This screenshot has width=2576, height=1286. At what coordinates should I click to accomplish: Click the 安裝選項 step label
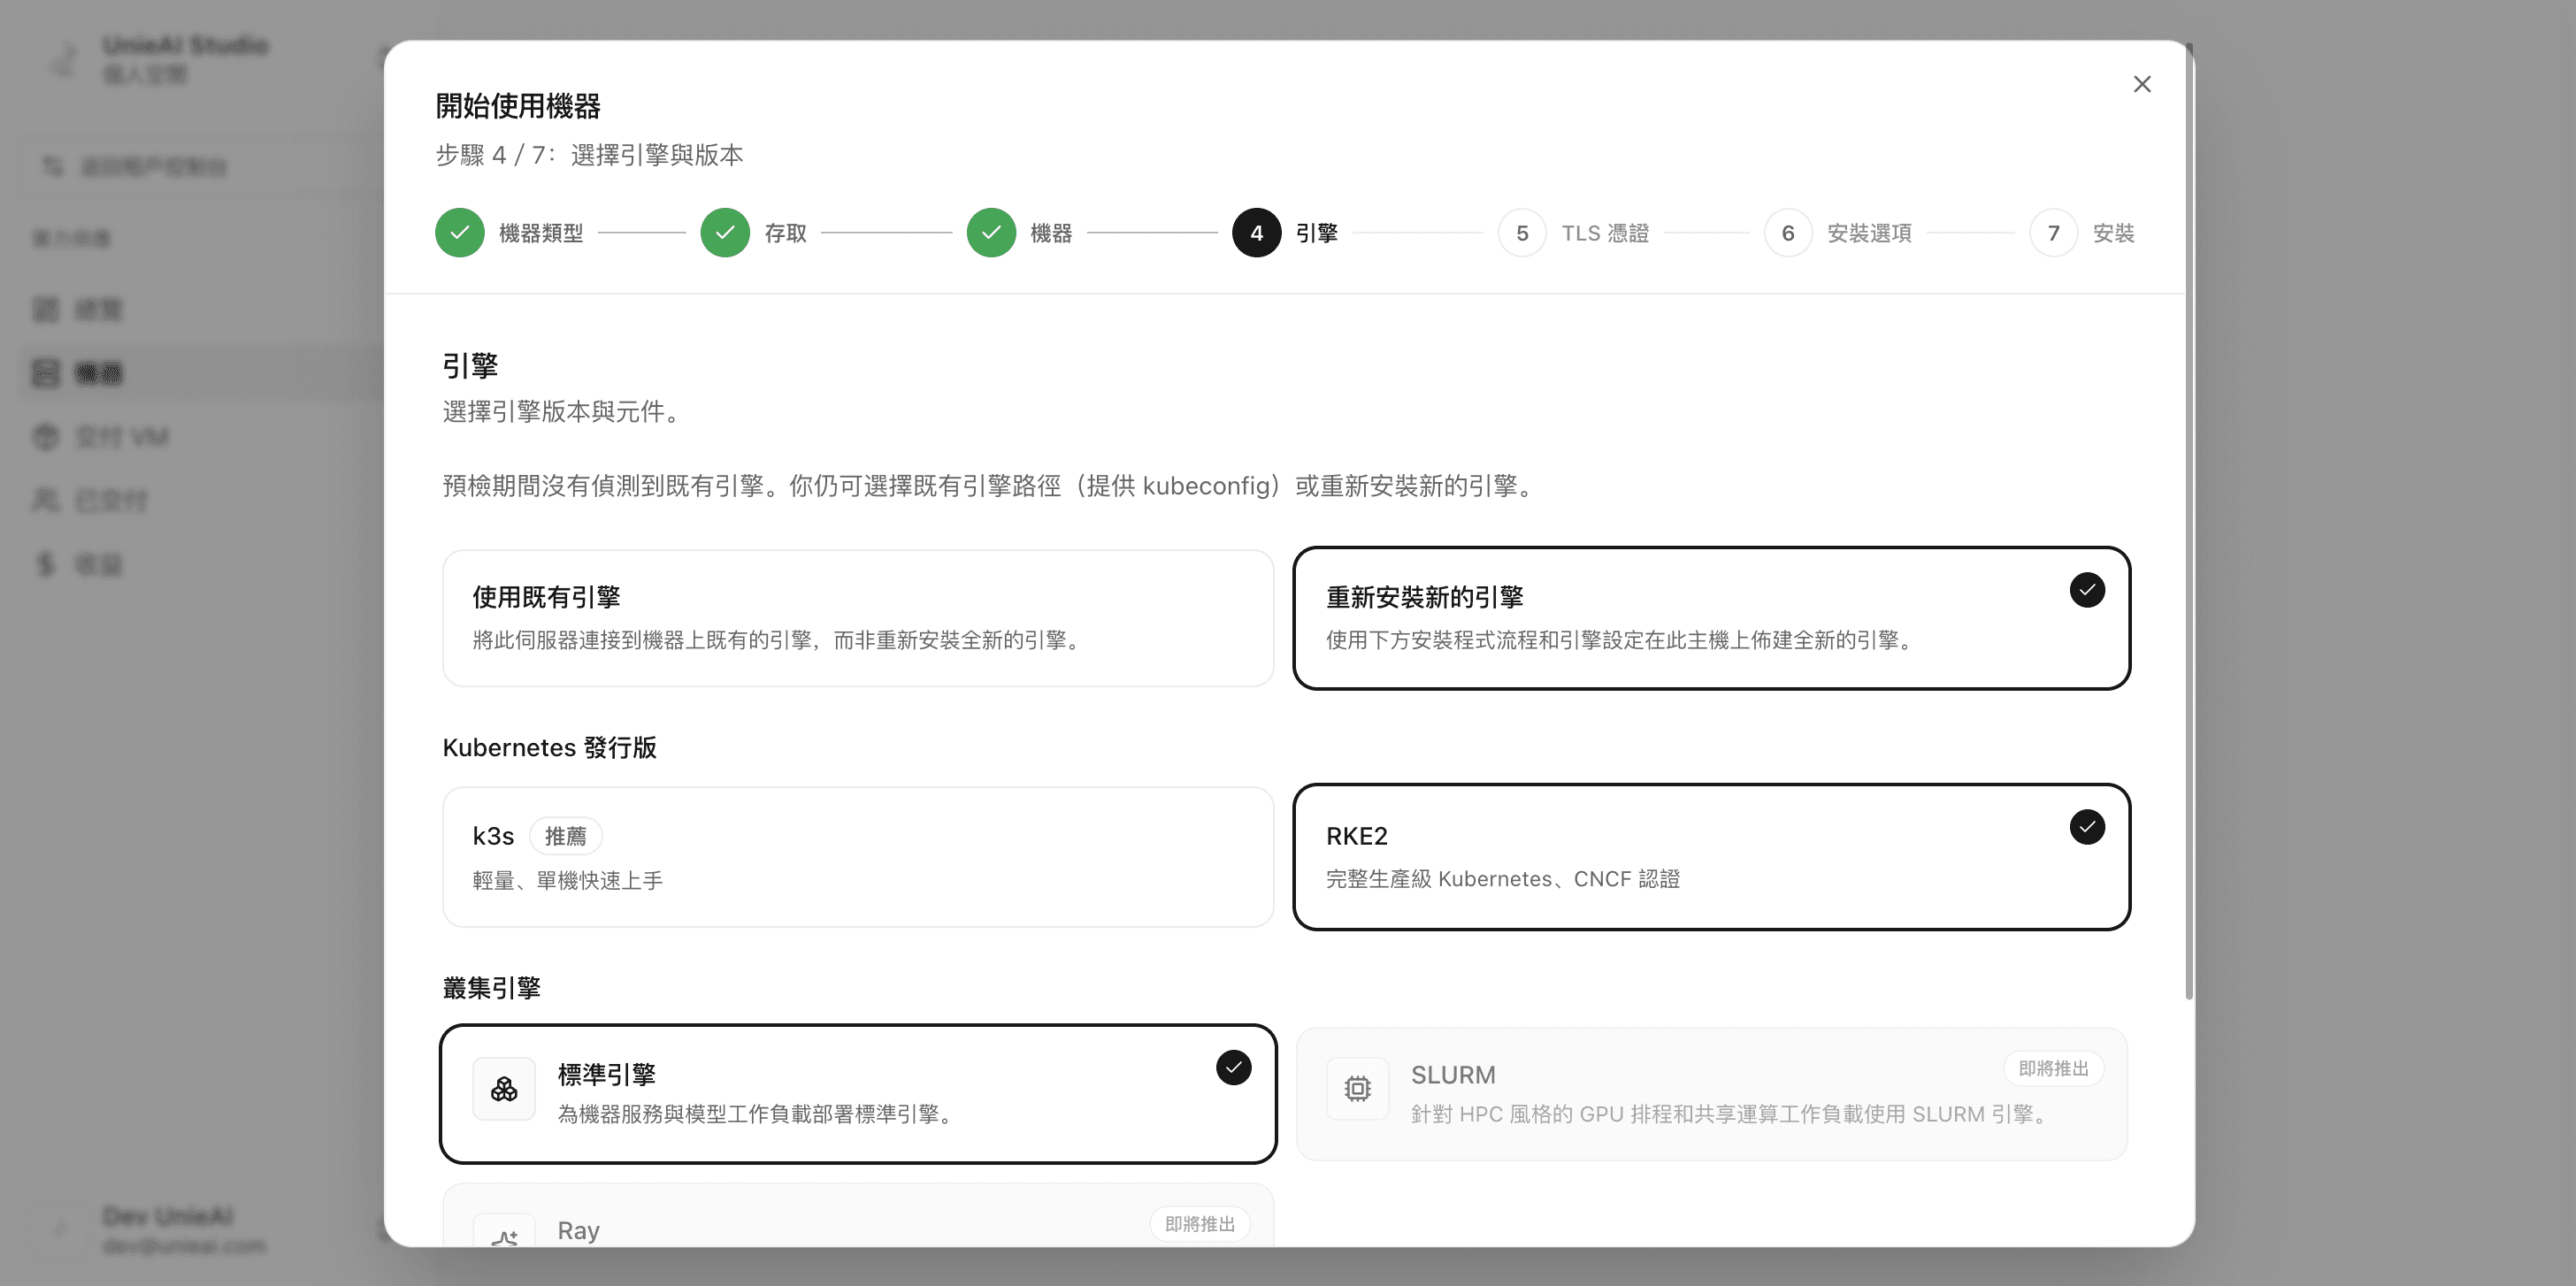click(1869, 233)
